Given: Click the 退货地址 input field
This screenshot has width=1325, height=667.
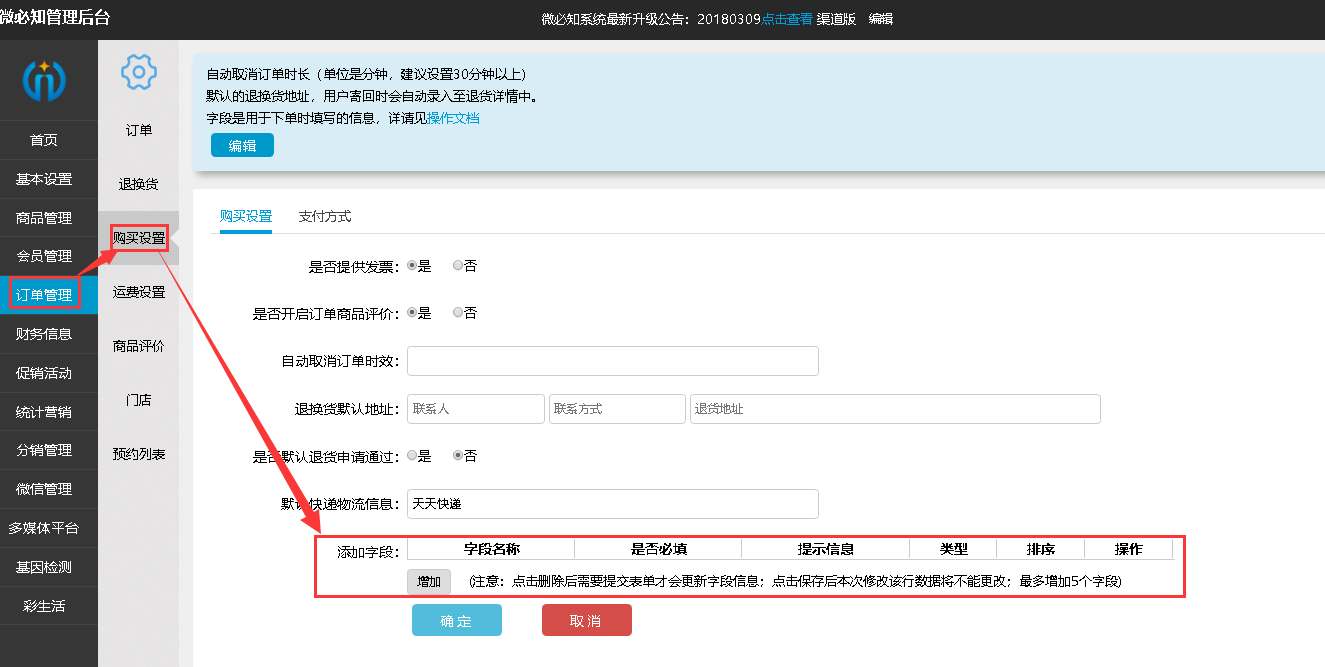Looking at the screenshot, I should 894,409.
